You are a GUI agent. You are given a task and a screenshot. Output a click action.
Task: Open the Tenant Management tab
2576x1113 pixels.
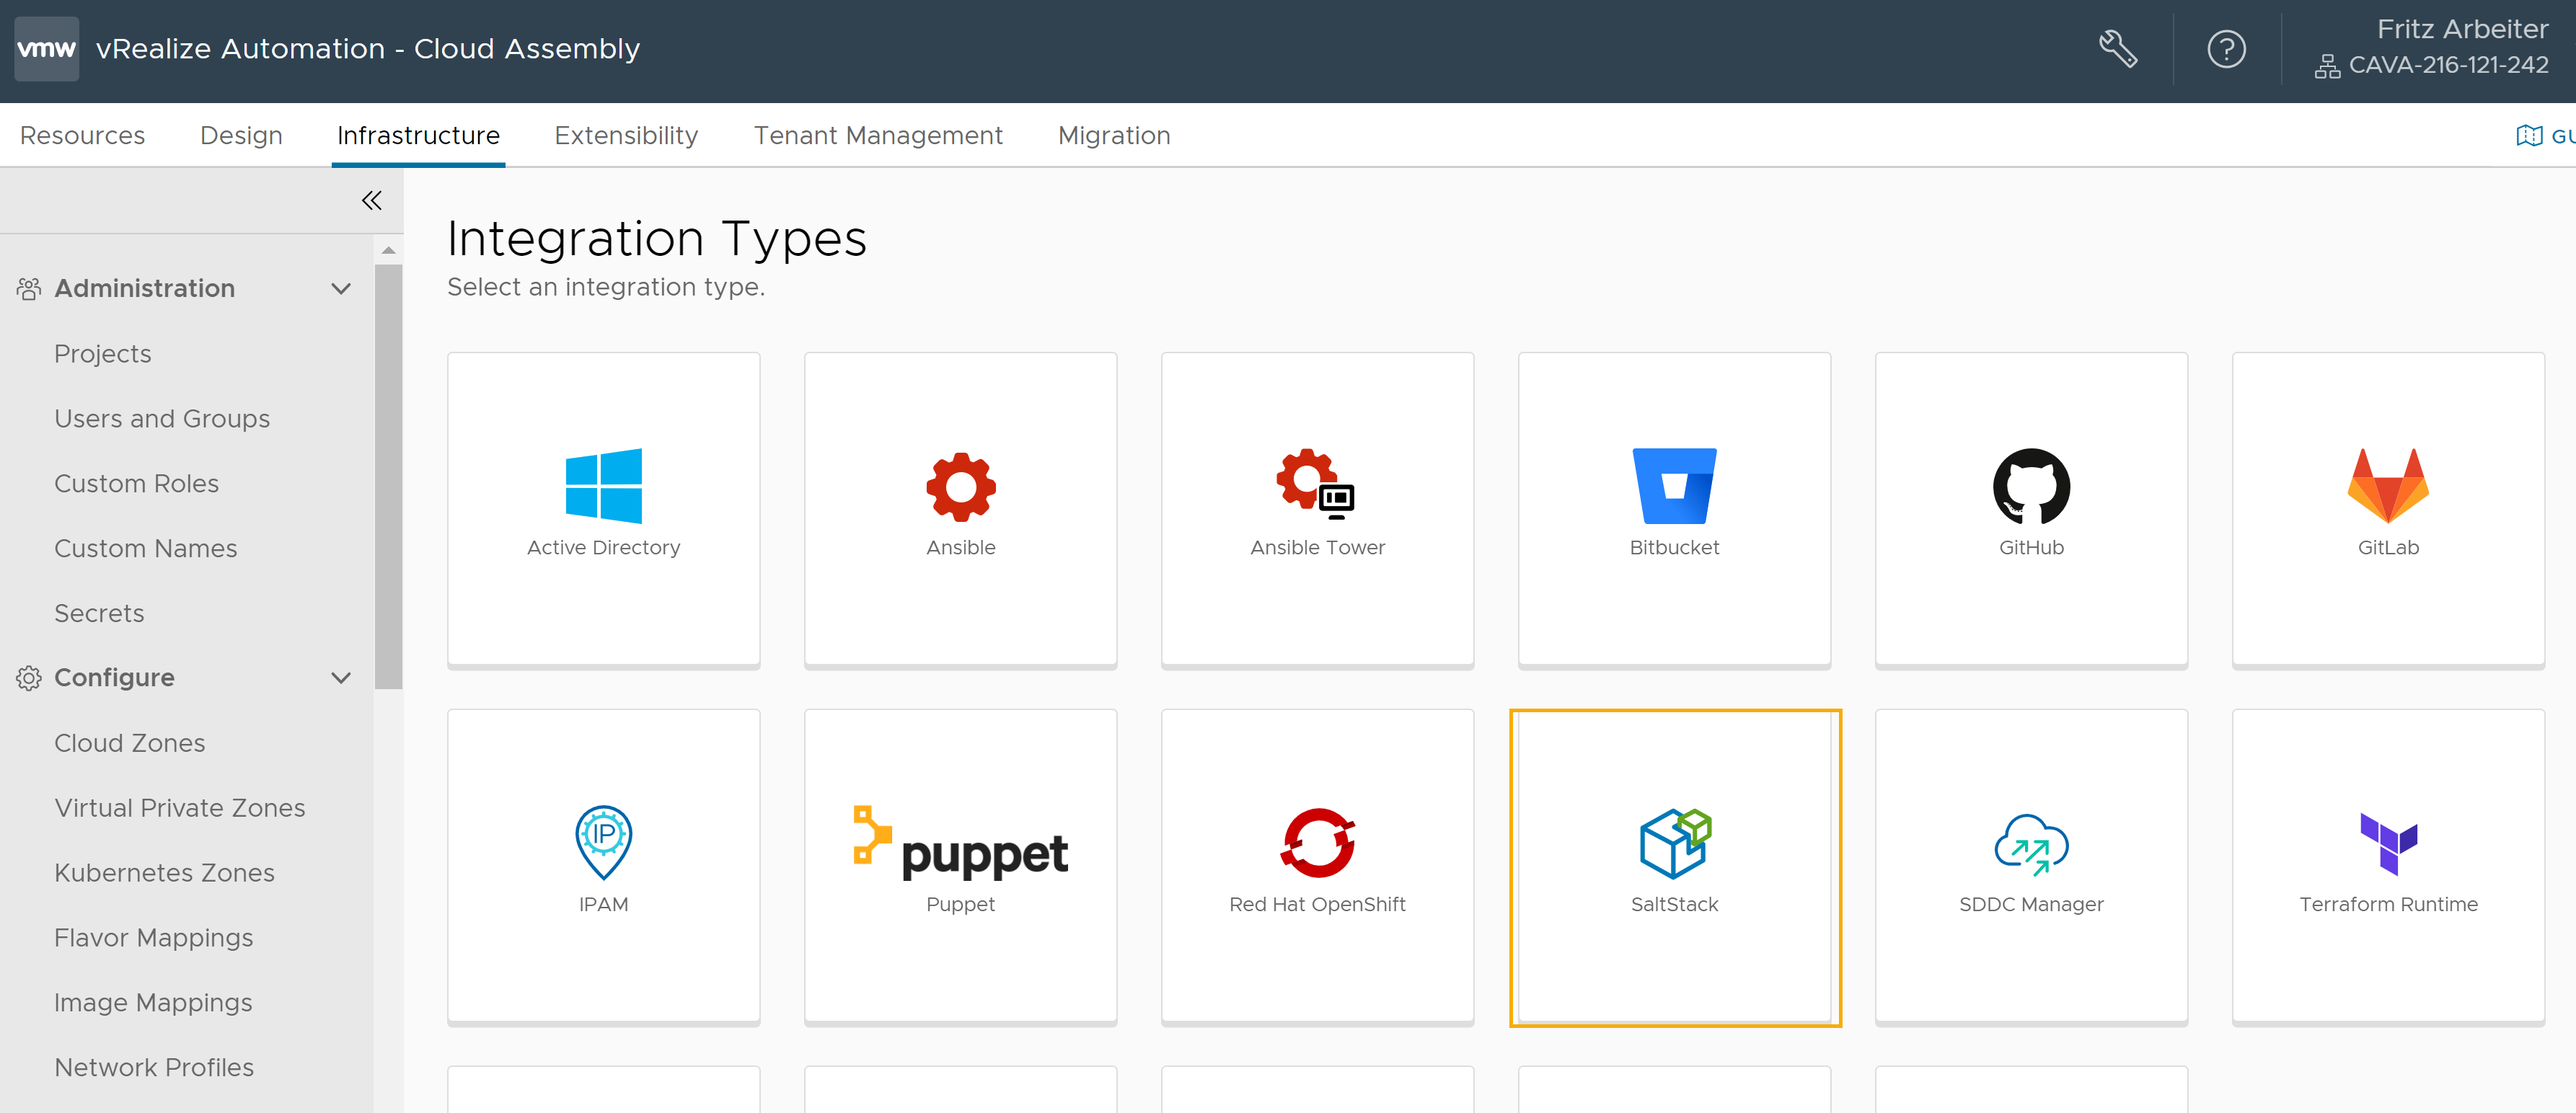coord(878,135)
